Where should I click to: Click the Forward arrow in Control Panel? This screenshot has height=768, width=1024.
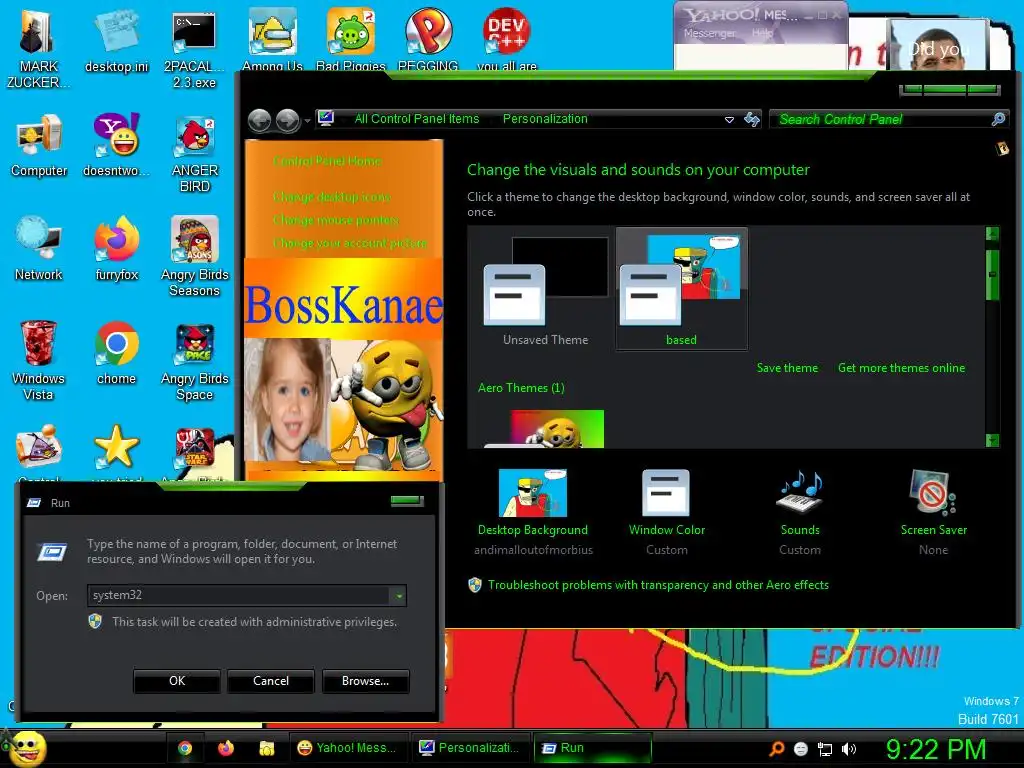[x=287, y=120]
